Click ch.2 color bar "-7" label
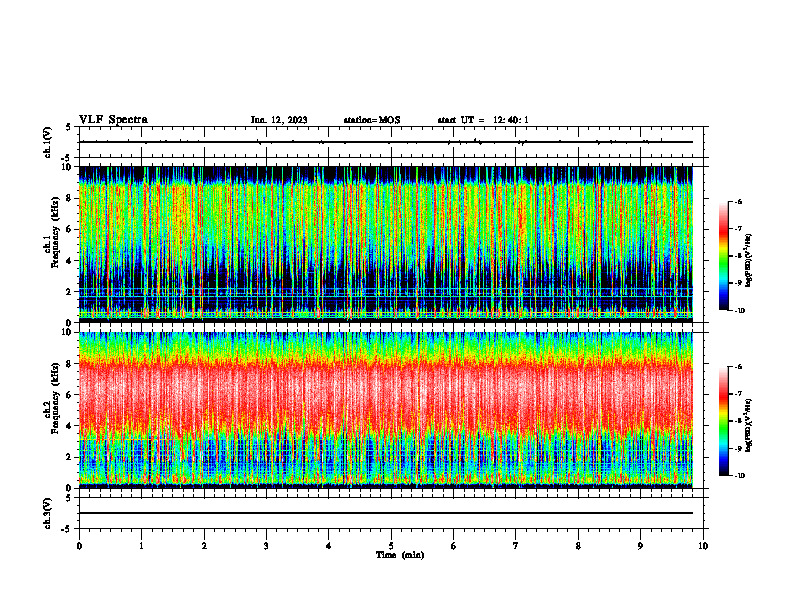The height and width of the screenshot is (612, 792). point(738,394)
